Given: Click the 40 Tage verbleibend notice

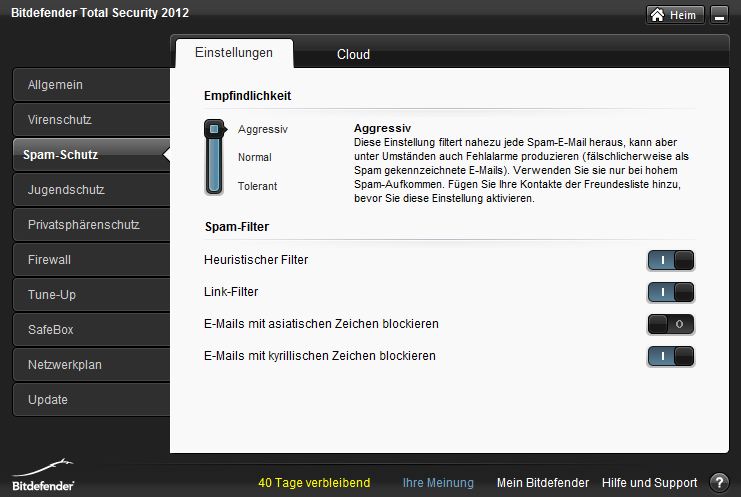Looking at the screenshot, I should [314, 483].
